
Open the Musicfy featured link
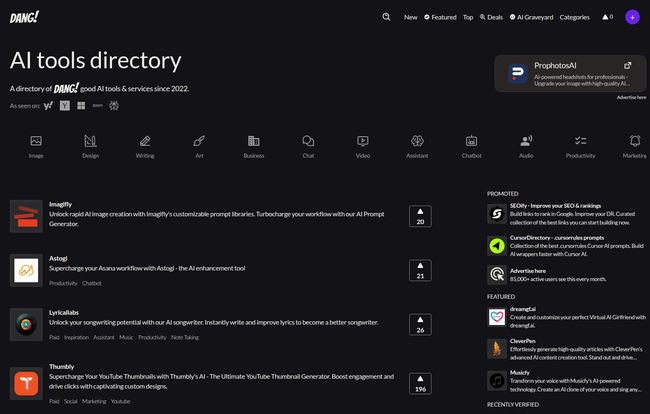(520, 372)
